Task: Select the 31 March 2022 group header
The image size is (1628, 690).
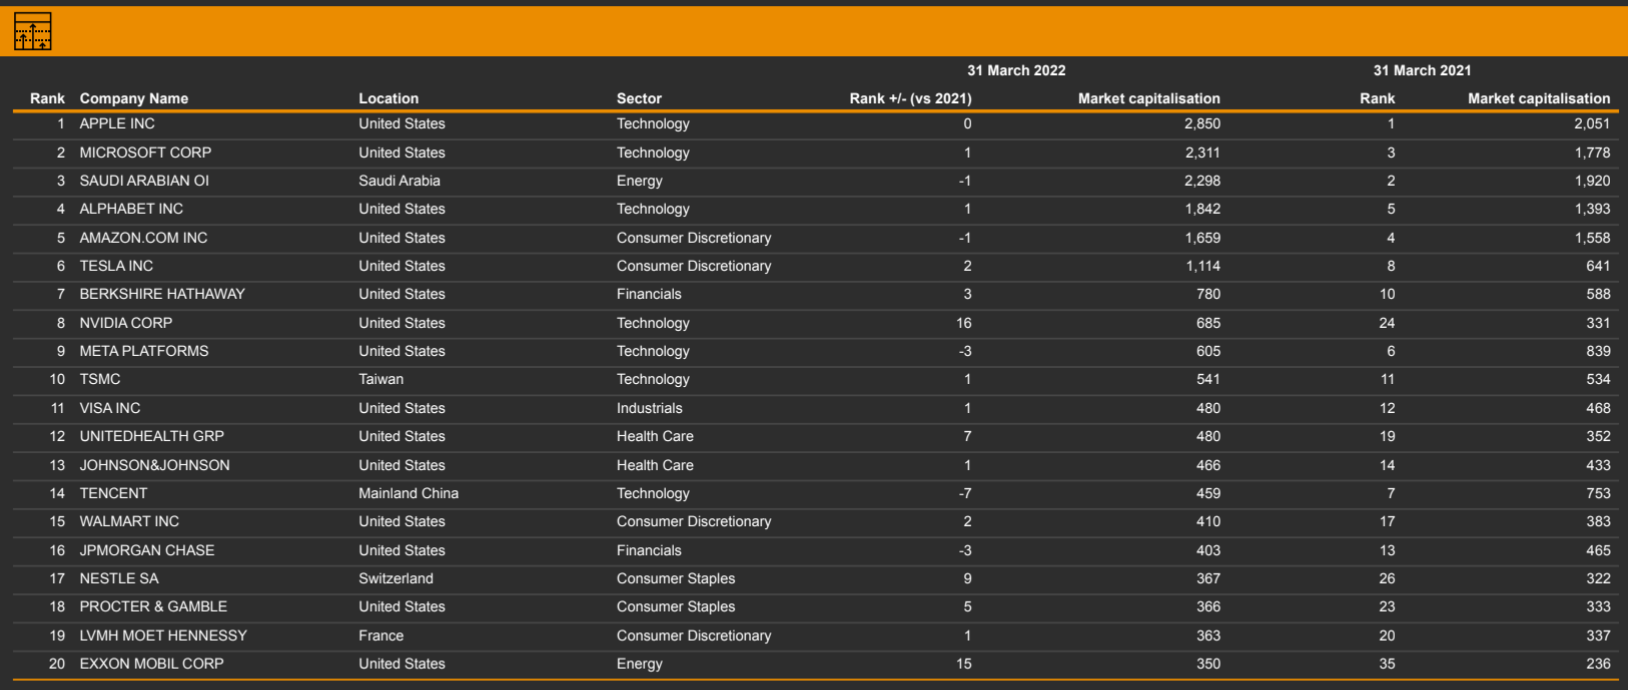Action: (1016, 70)
